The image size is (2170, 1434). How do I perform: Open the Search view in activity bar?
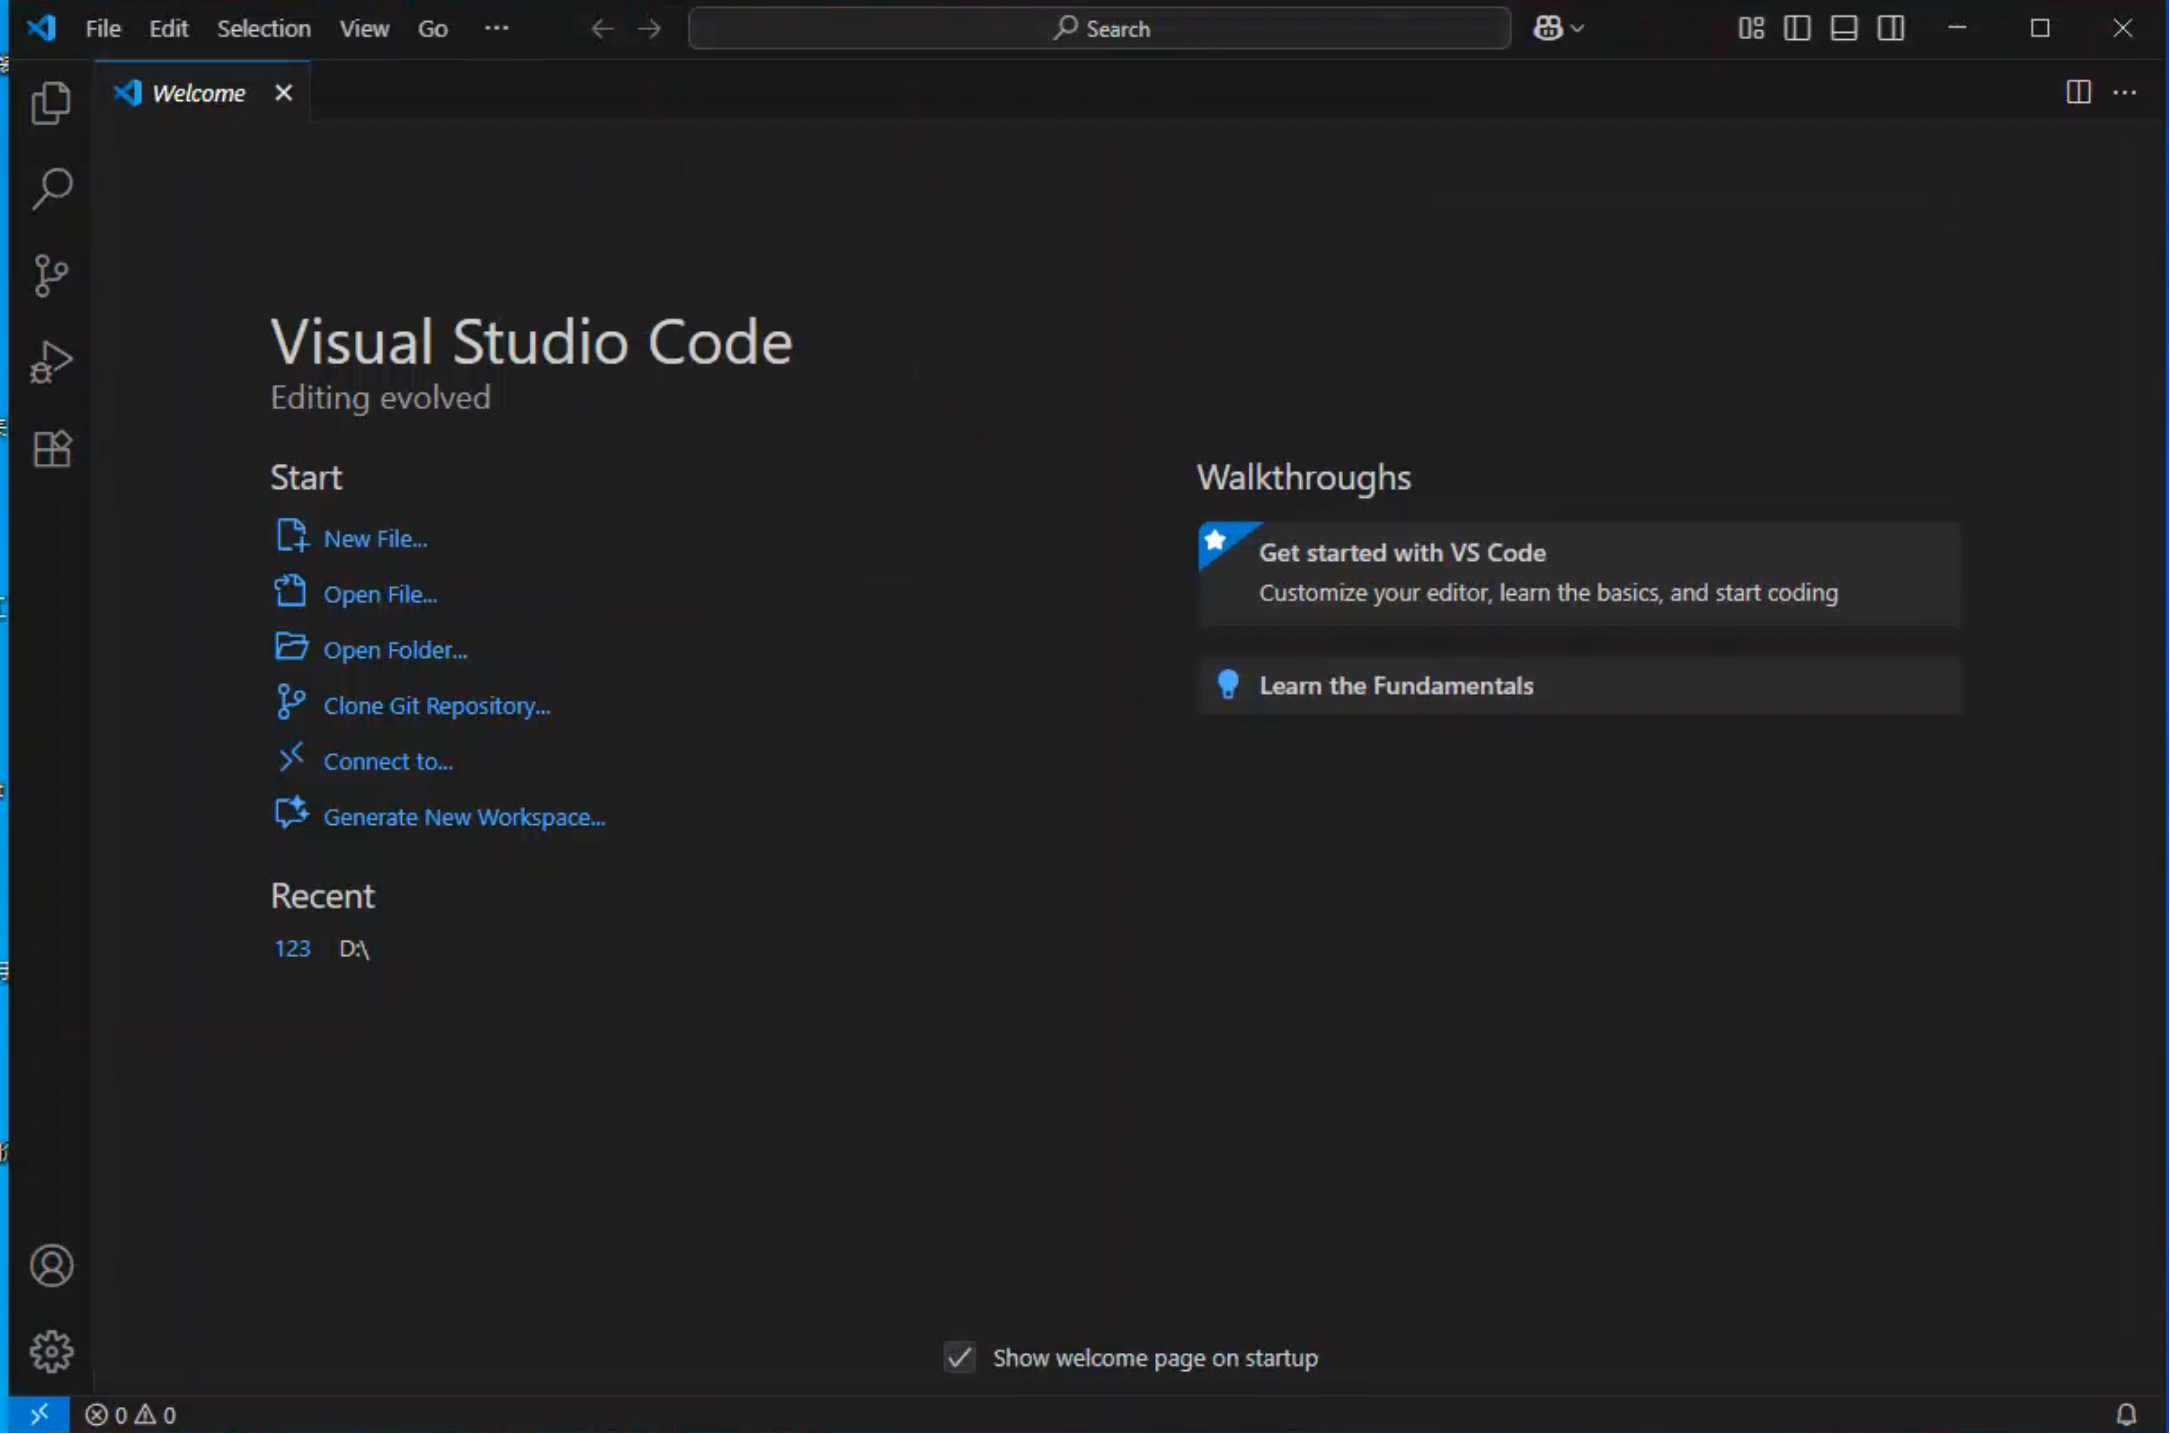point(51,188)
